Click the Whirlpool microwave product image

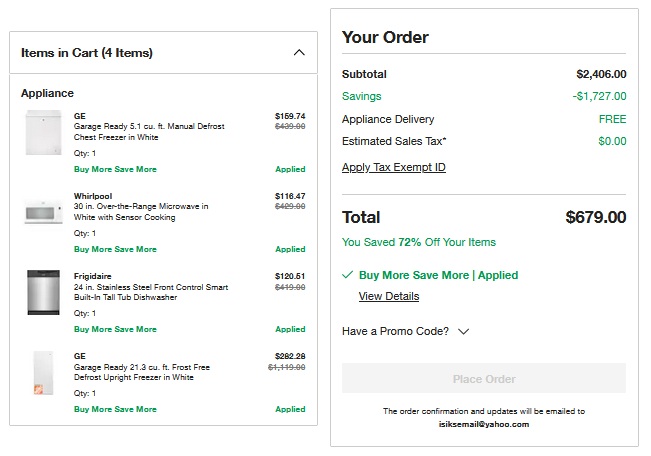pyautogui.click(x=44, y=212)
